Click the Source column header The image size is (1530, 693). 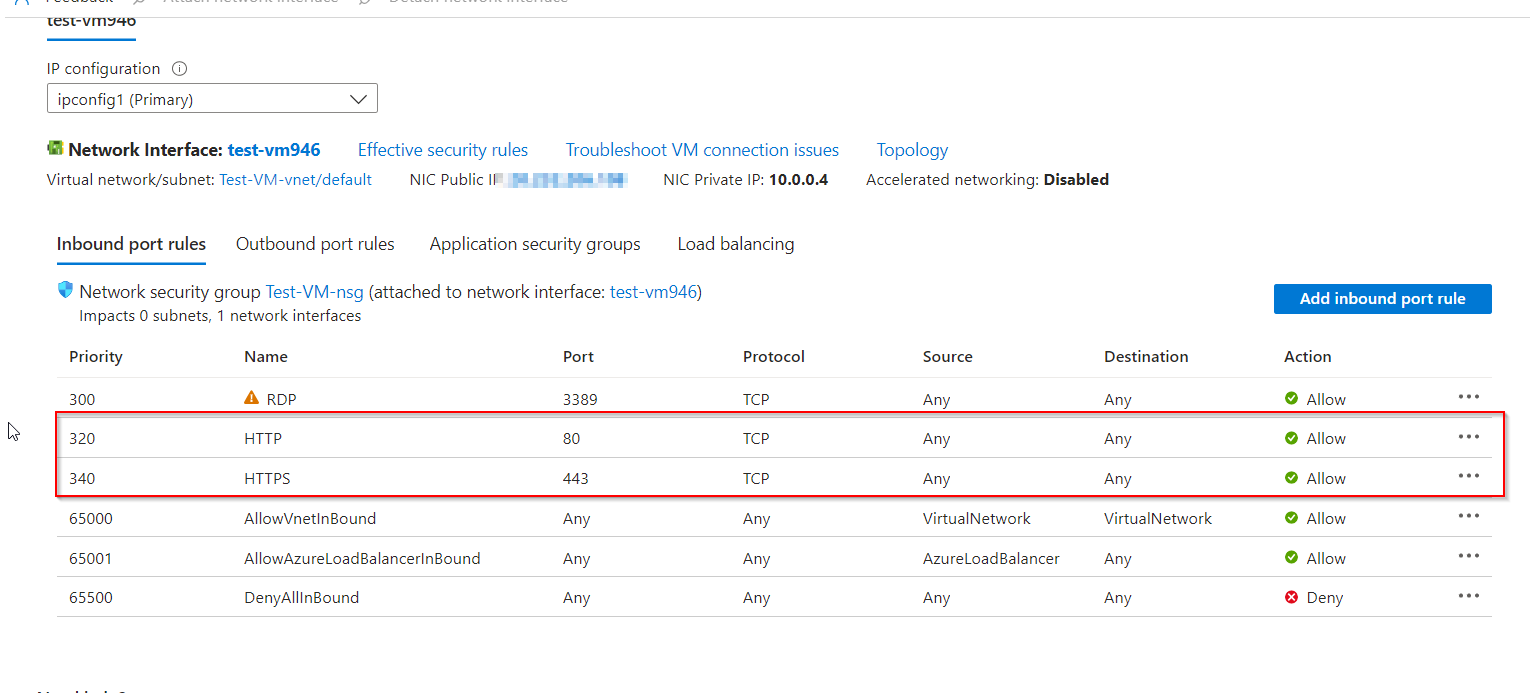(948, 357)
